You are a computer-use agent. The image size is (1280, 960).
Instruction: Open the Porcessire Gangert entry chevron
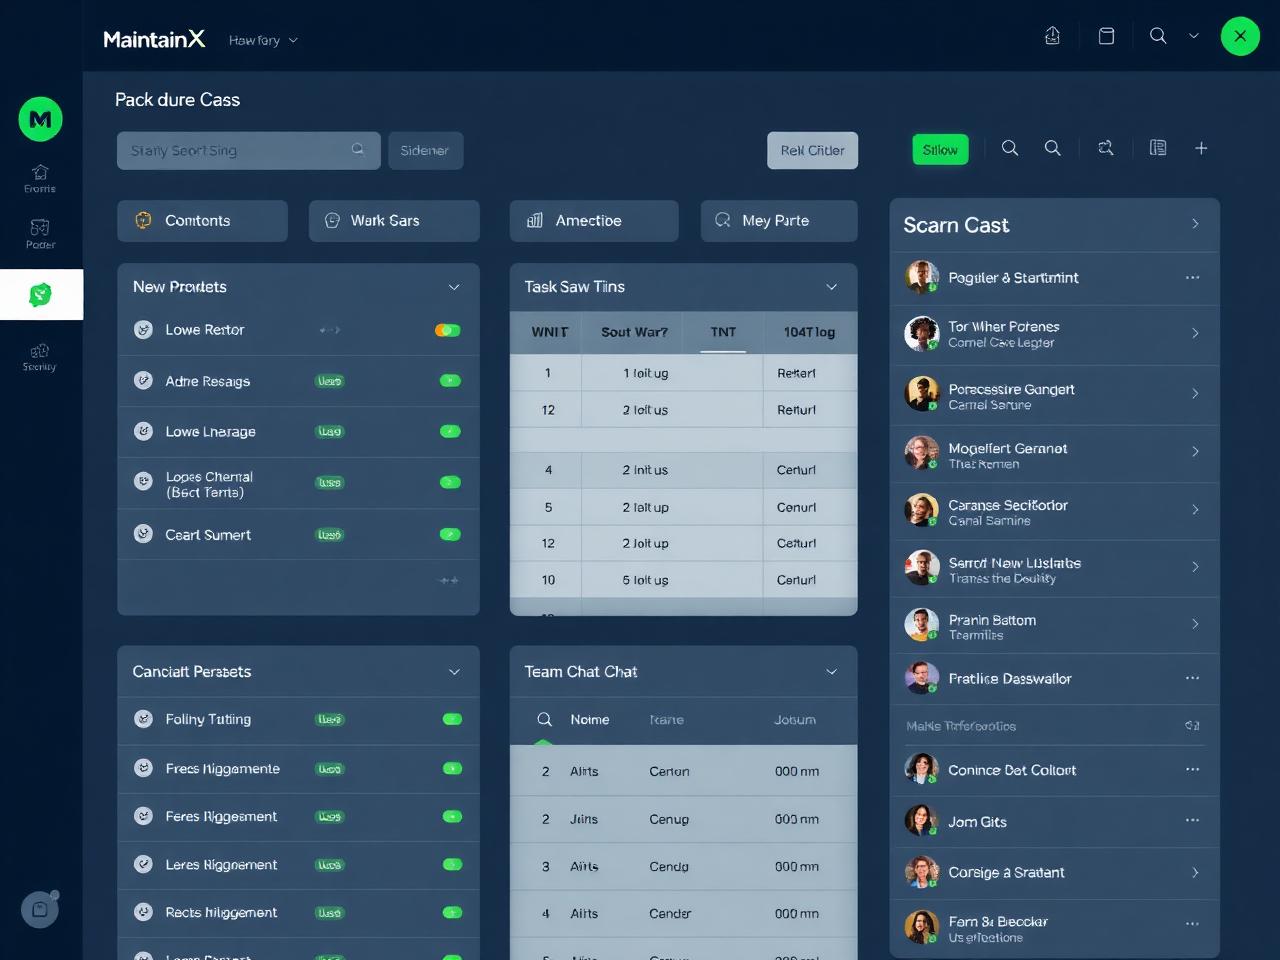(x=1195, y=394)
